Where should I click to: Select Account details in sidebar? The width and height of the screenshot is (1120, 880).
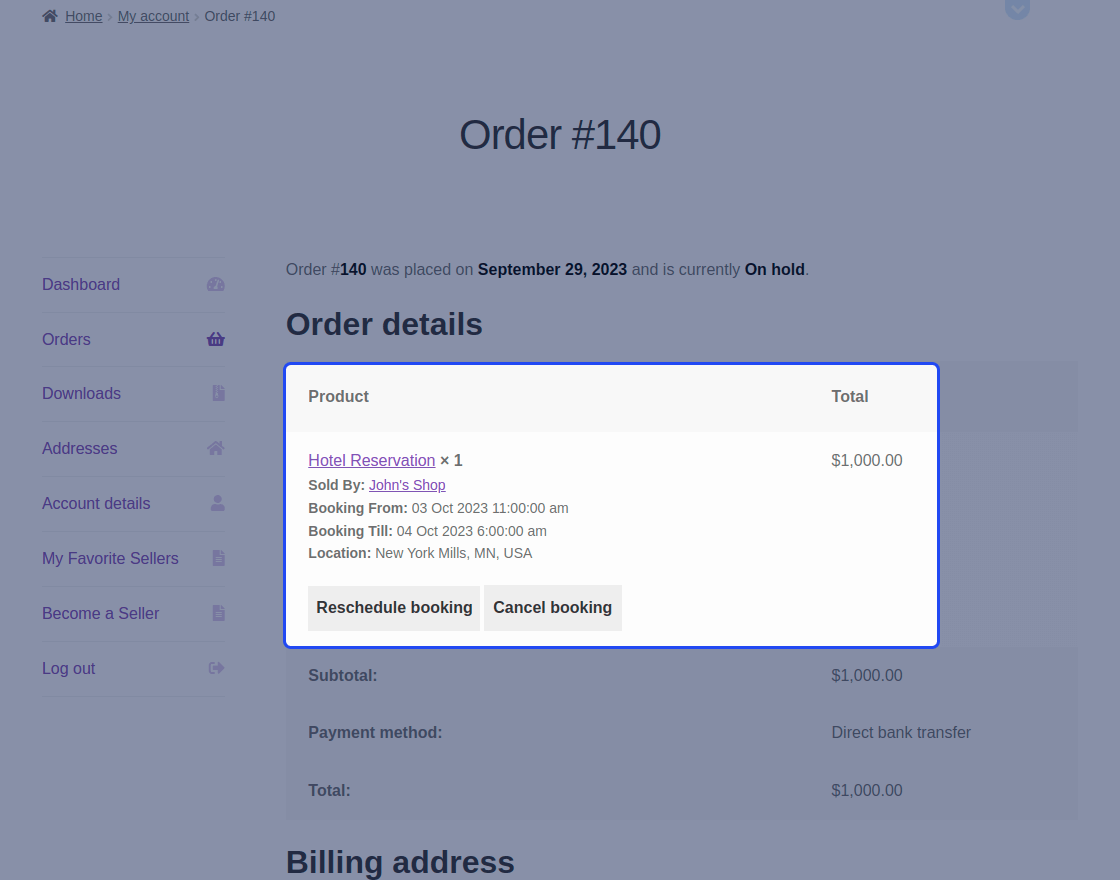pyautogui.click(x=96, y=503)
